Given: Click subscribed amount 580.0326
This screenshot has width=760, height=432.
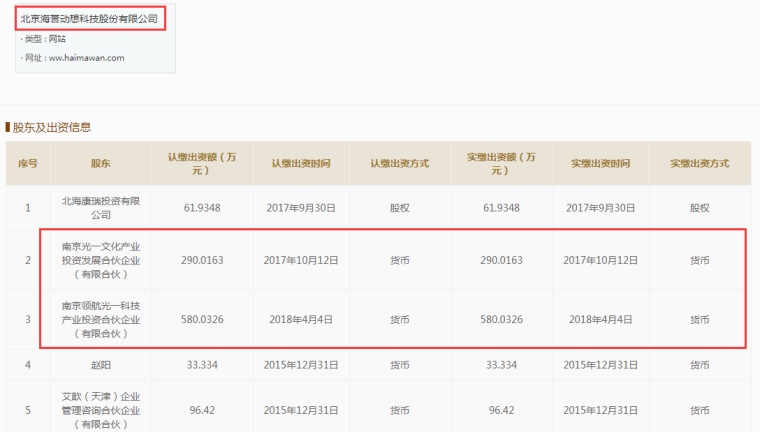Looking at the screenshot, I should [202, 320].
